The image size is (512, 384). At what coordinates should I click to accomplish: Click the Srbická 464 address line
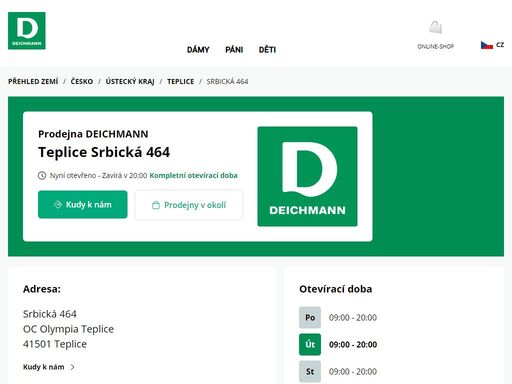click(50, 314)
